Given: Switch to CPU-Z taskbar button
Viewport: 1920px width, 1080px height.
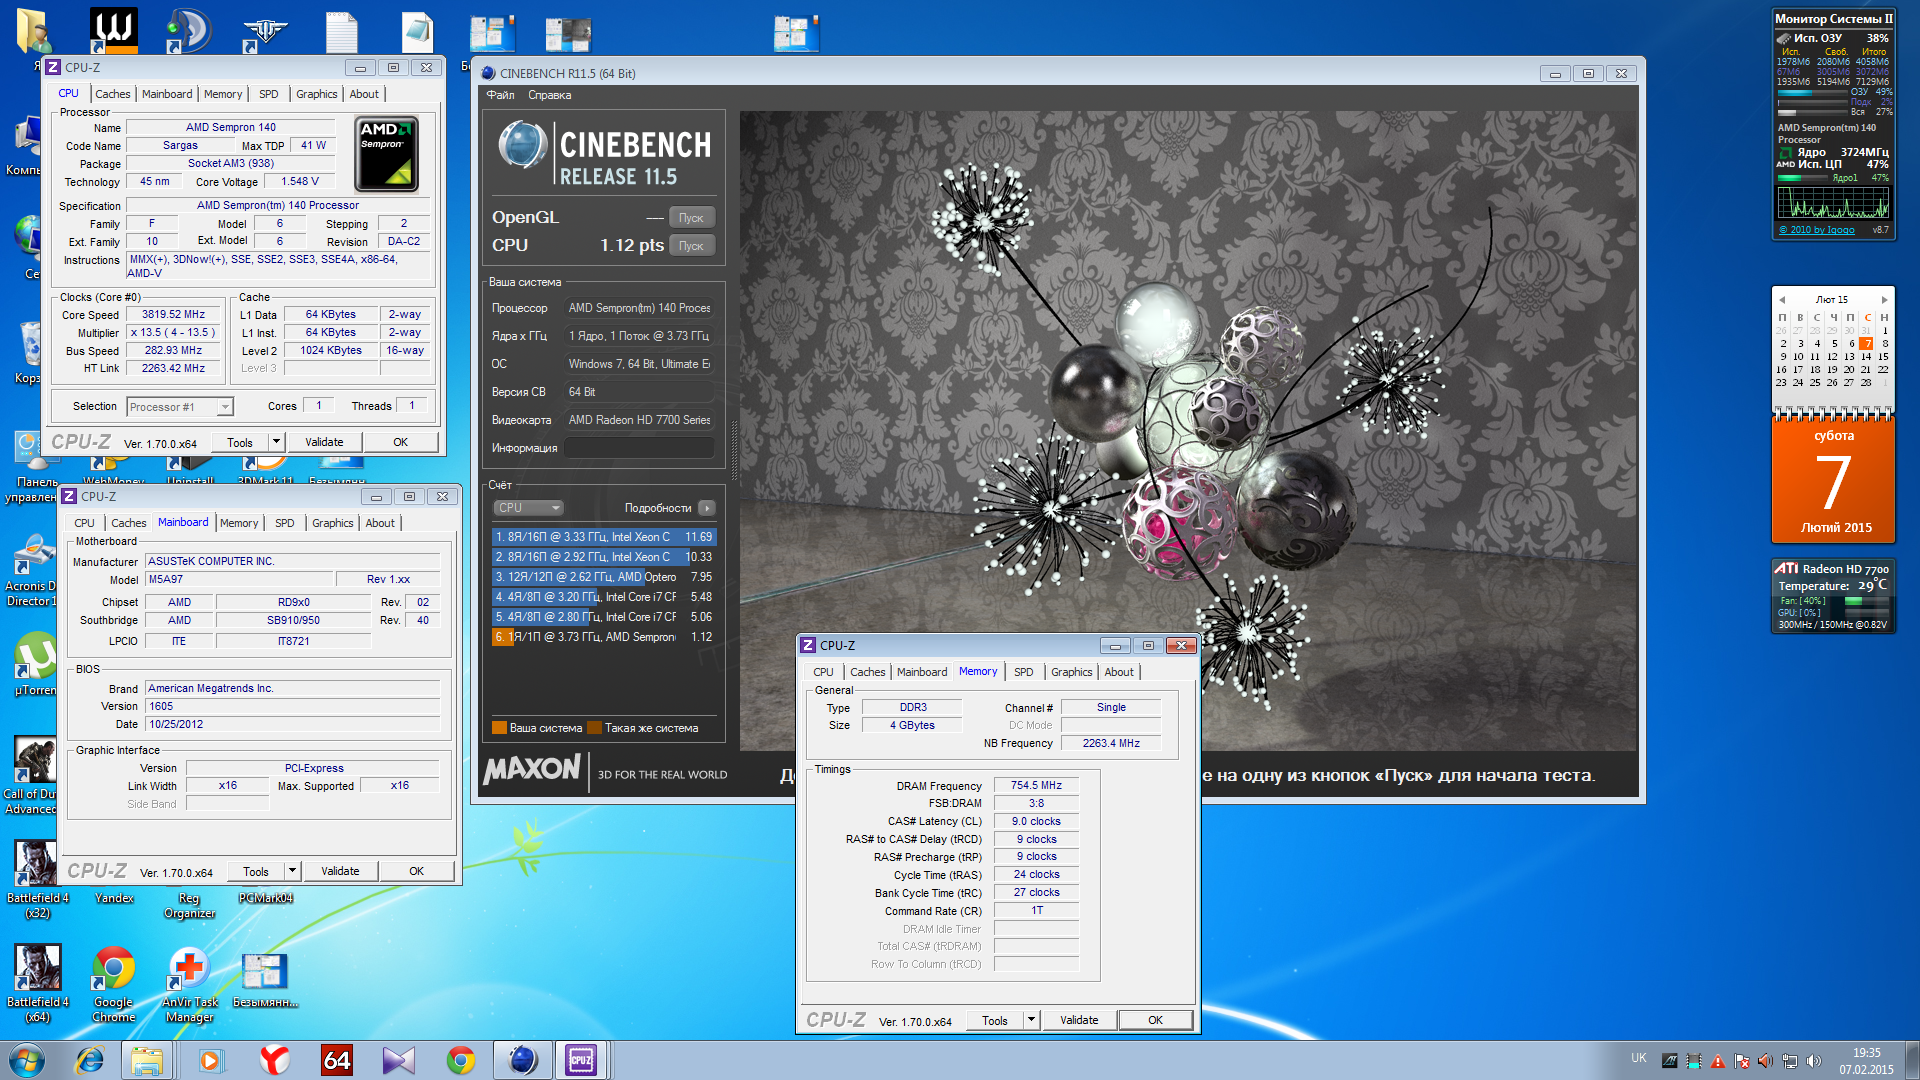Looking at the screenshot, I should pos(581,1060).
